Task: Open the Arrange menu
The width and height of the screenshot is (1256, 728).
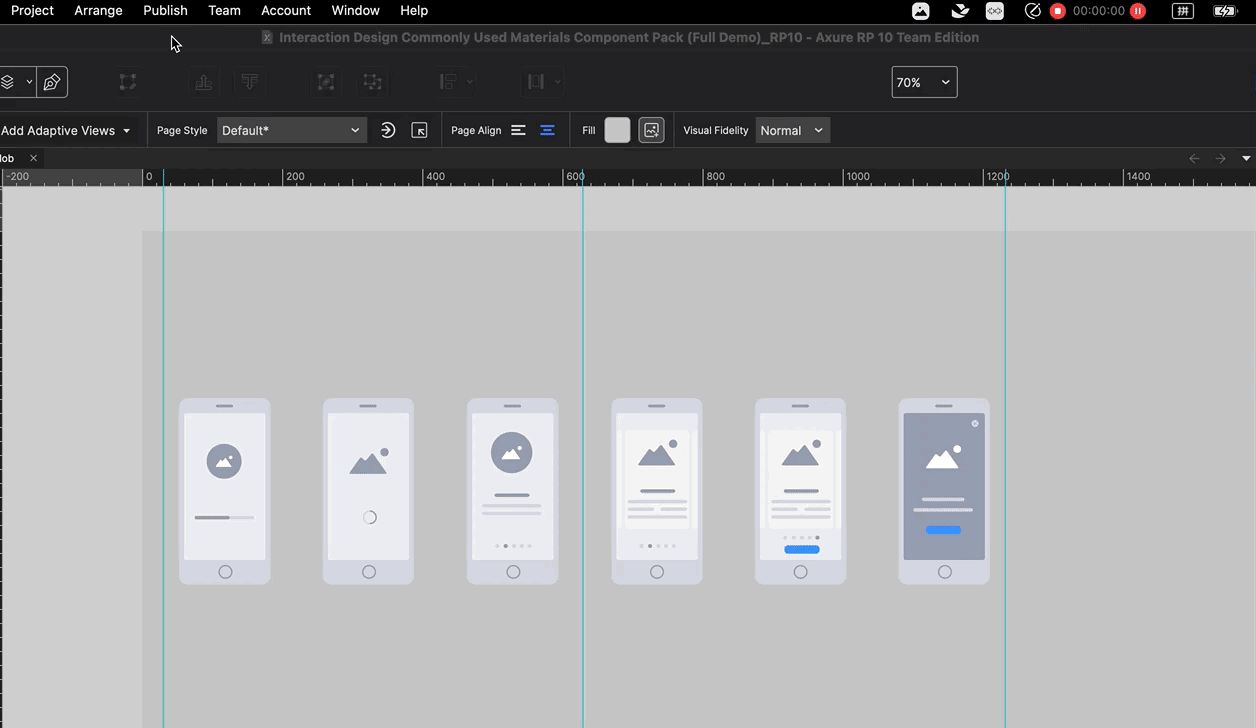Action: (x=98, y=10)
